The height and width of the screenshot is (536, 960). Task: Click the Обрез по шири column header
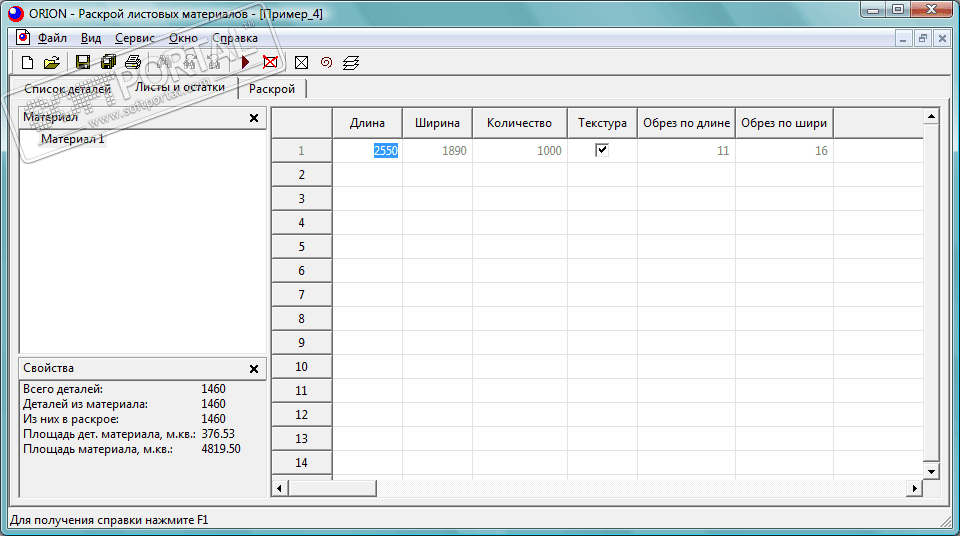784,123
